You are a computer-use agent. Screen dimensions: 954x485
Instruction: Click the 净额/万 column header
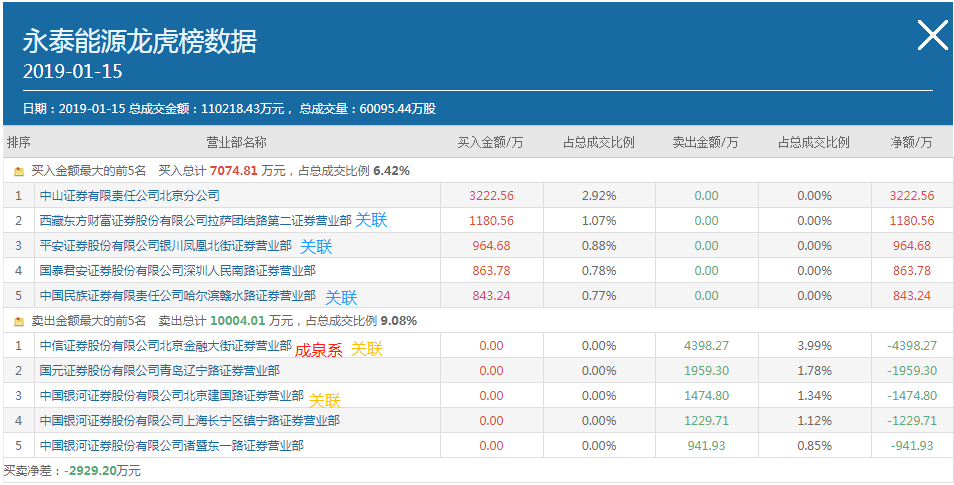[x=911, y=143]
